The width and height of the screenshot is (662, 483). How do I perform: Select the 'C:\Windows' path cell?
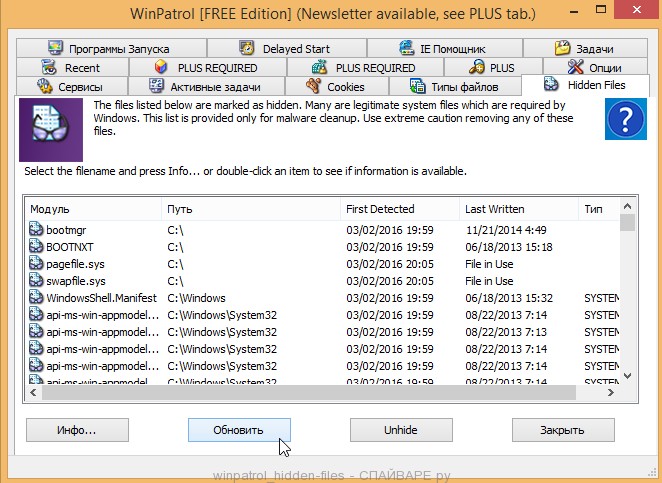pos(196,298)
